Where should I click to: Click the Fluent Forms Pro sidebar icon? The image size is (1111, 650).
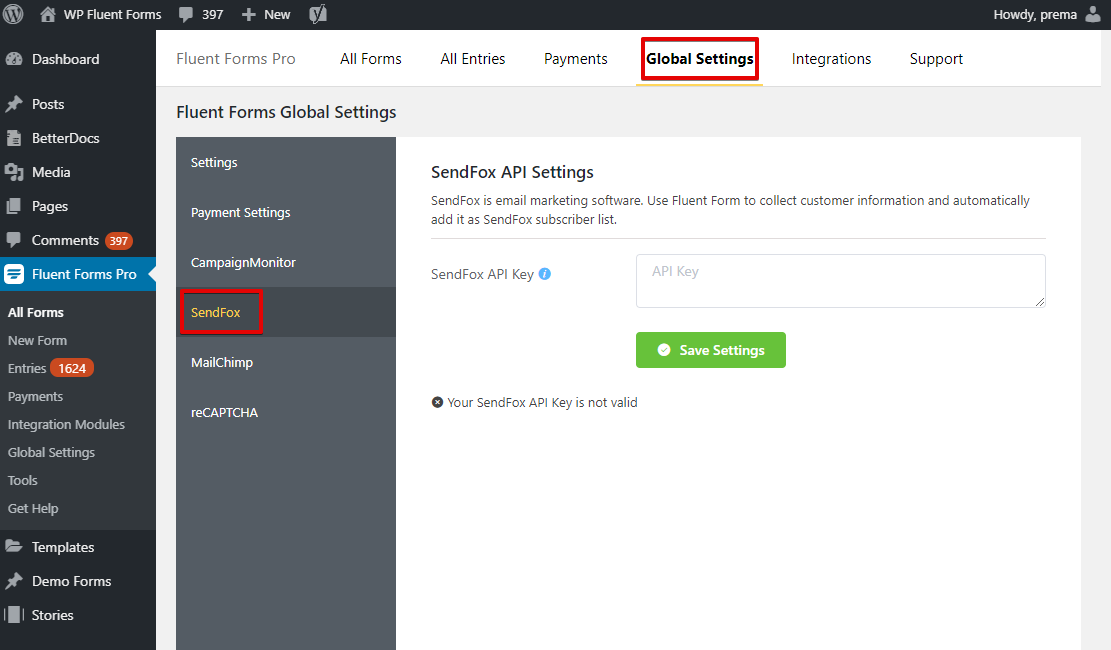tap(14, 274)
